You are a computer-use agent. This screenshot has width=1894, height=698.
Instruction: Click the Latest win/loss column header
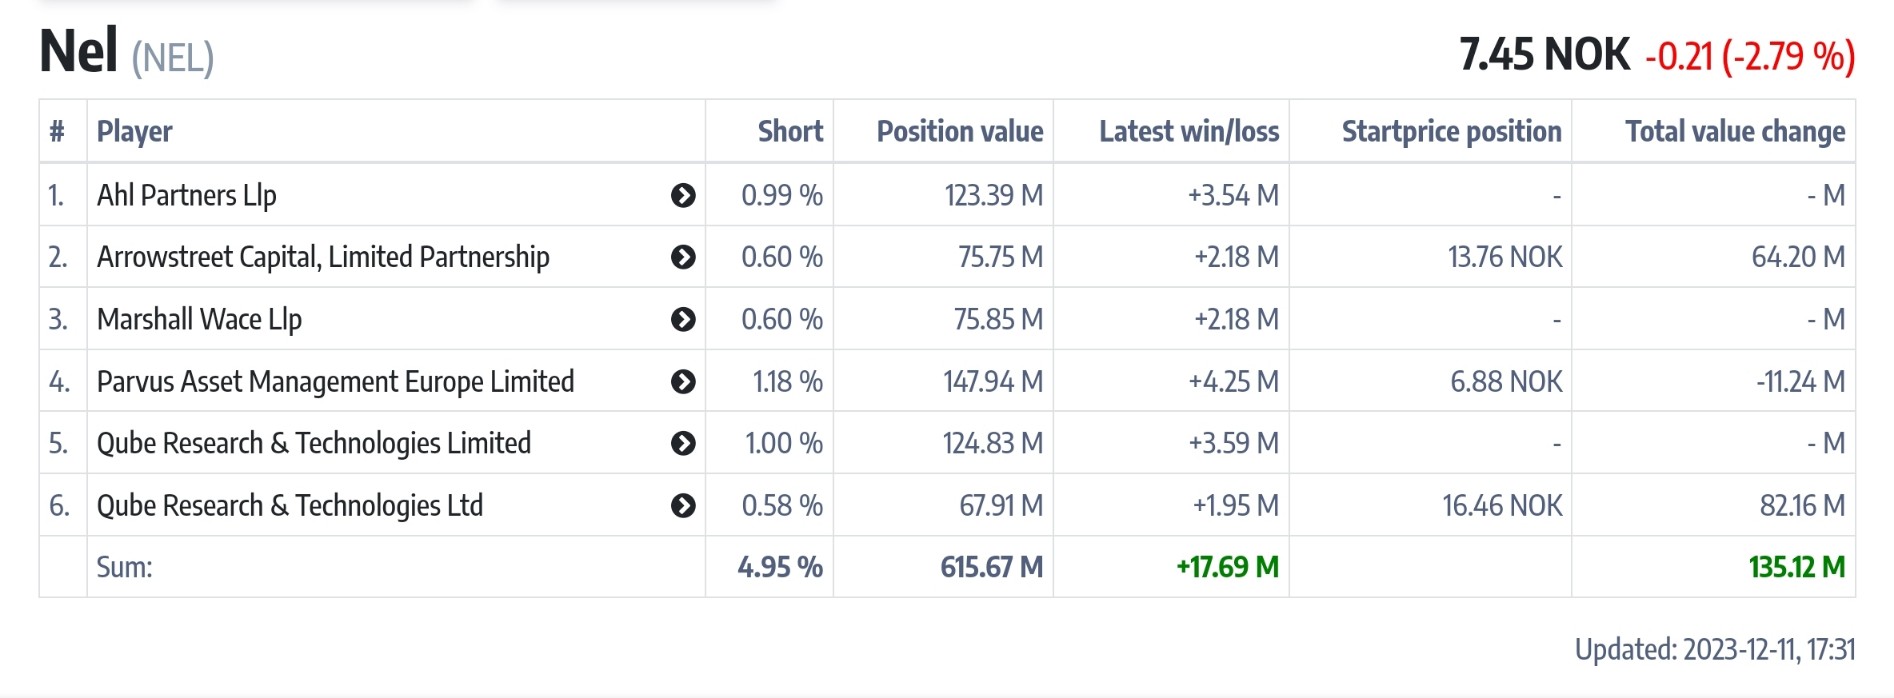pos(1188,131)
